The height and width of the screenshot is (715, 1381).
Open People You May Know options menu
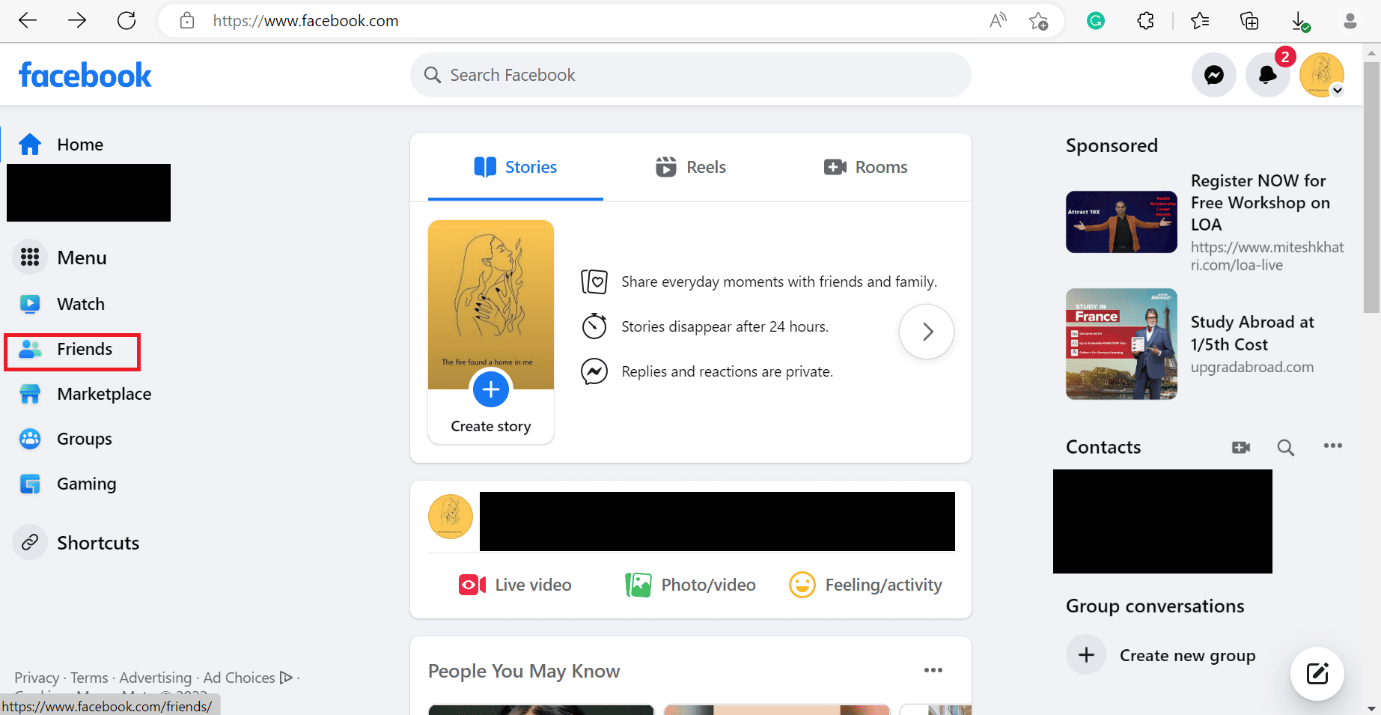coord(933,671)
